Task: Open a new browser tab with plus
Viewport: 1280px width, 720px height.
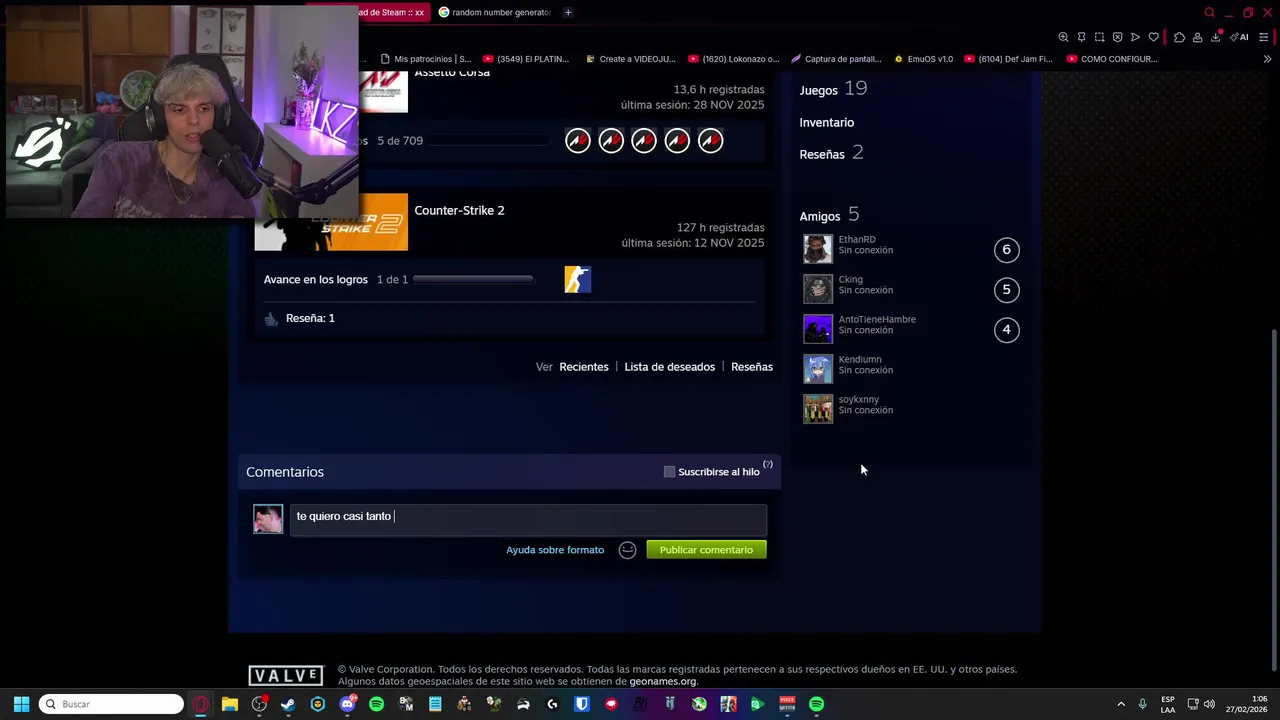Action: pos(568,12)
